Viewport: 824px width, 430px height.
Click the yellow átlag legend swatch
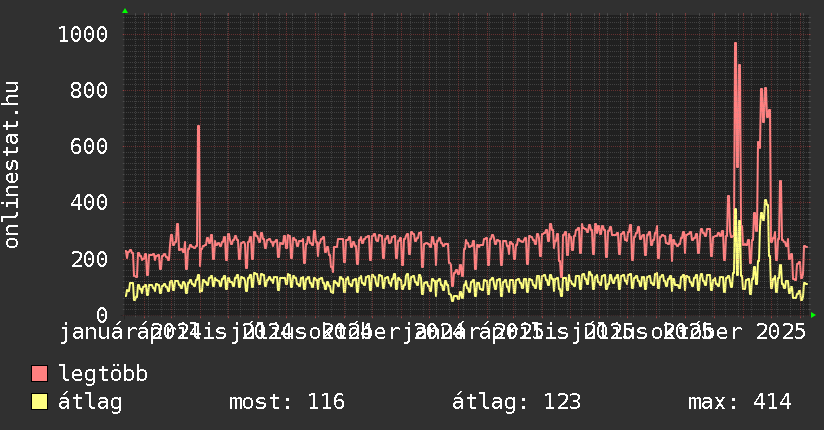39,403
